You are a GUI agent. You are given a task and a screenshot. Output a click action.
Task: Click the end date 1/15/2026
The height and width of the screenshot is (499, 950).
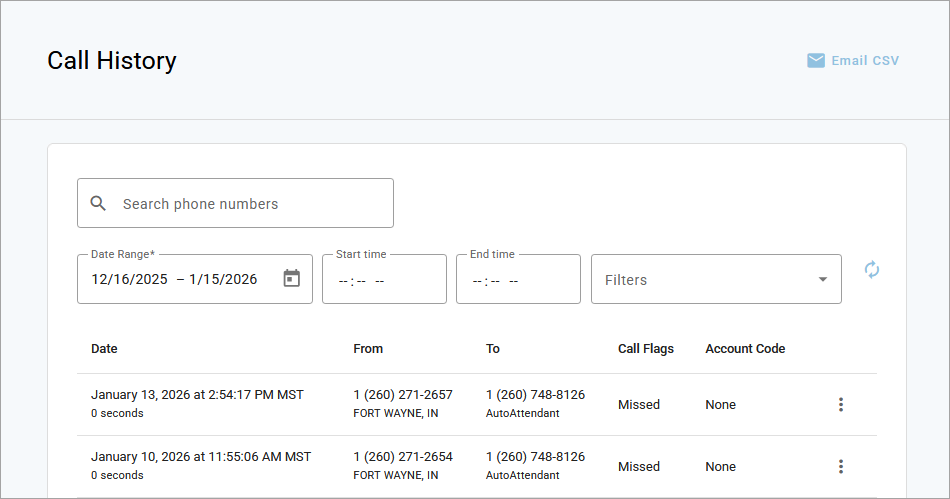(x=223, y=279)
